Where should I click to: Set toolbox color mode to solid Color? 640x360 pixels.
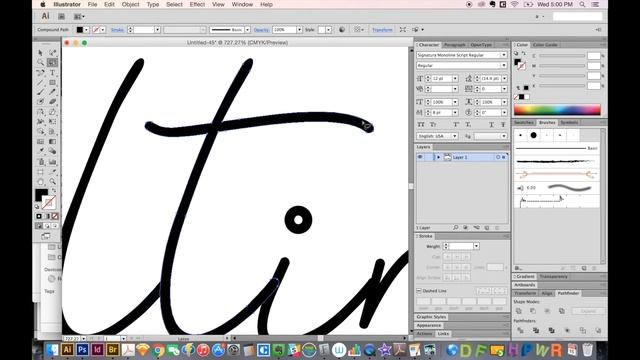[x=39, y=216]
